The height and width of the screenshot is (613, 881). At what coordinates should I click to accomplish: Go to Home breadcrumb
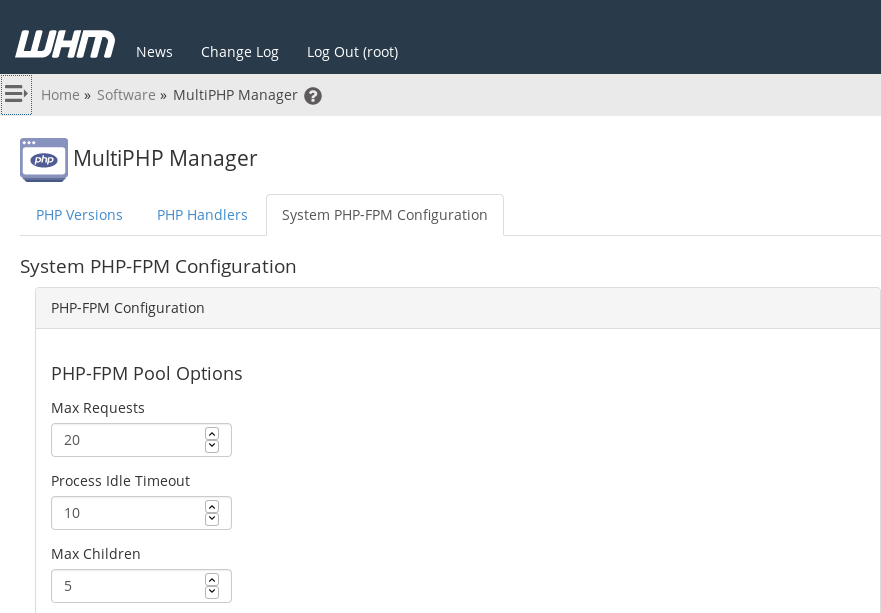60,95
